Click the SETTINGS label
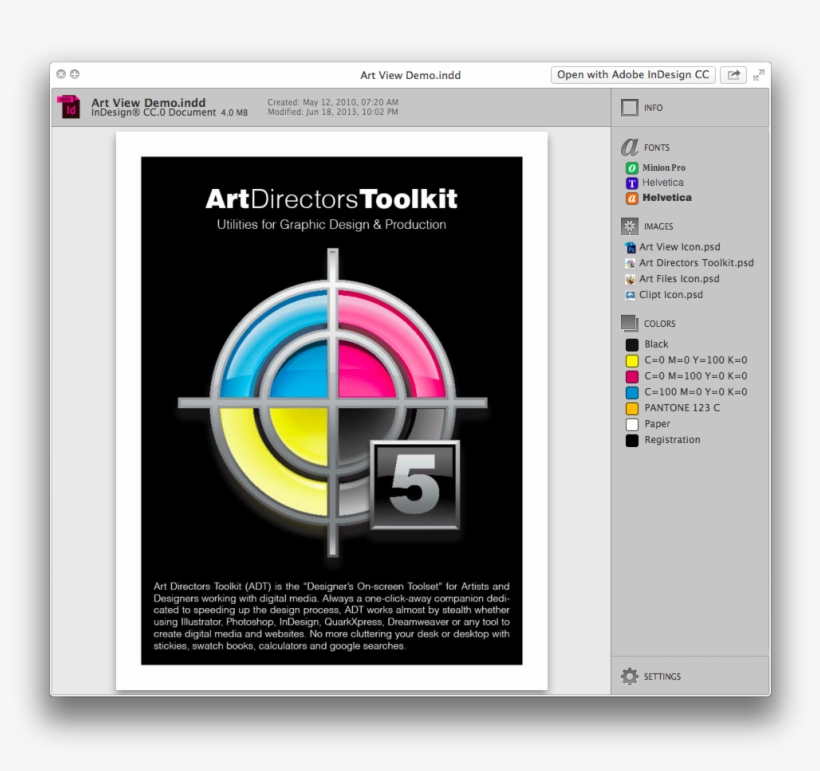Viewport: 820px width, 771px height. (662, 676)
